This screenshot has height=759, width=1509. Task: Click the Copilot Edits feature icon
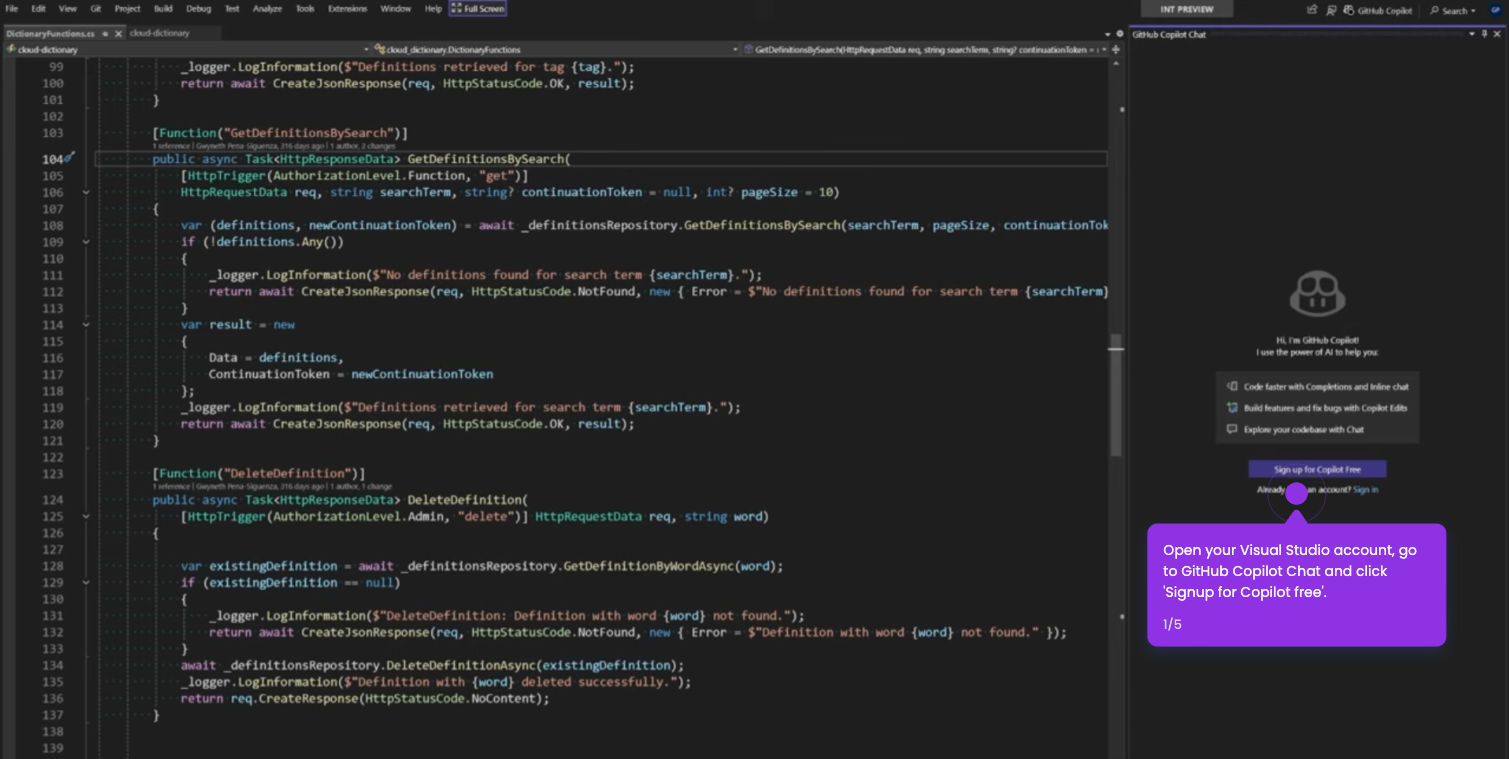(x=1232, y=408)
